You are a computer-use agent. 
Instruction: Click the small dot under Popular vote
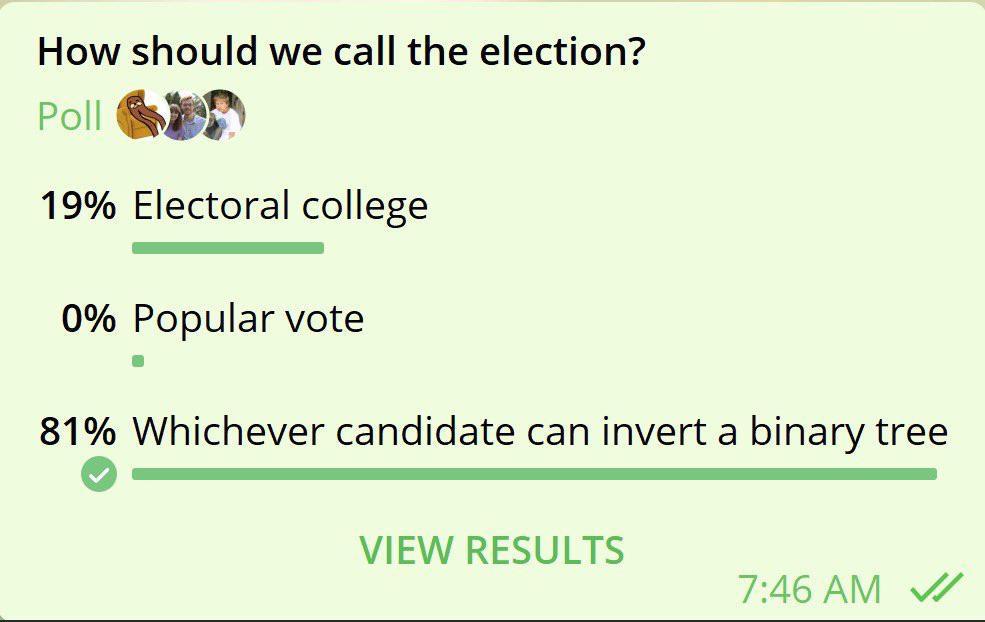138,361
